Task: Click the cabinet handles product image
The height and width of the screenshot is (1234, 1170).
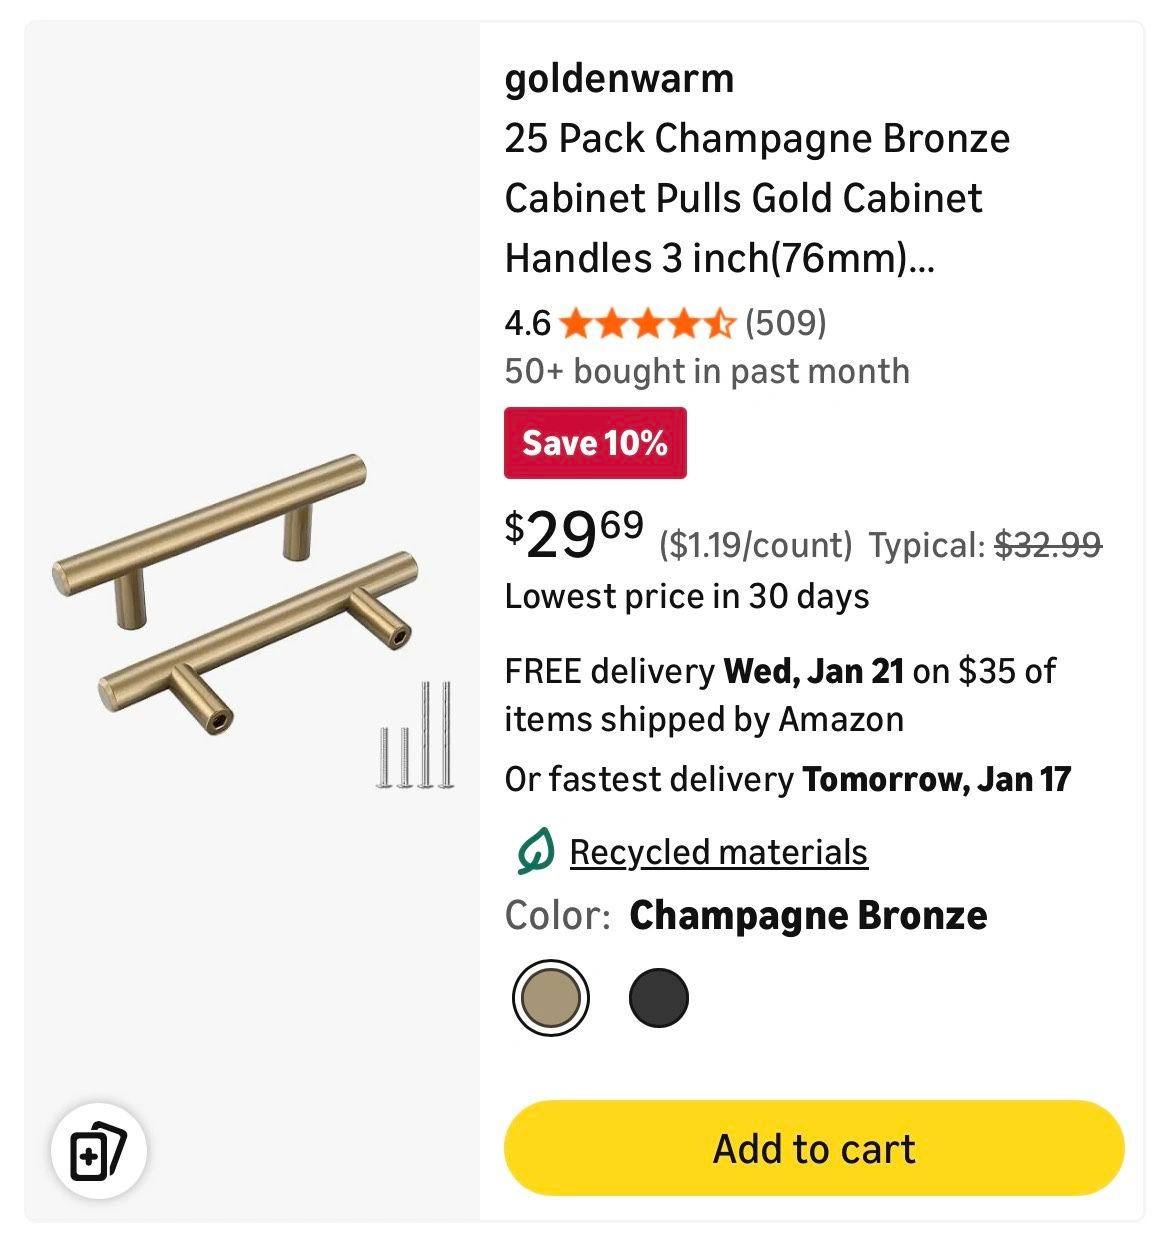Action: coord(235,590)
